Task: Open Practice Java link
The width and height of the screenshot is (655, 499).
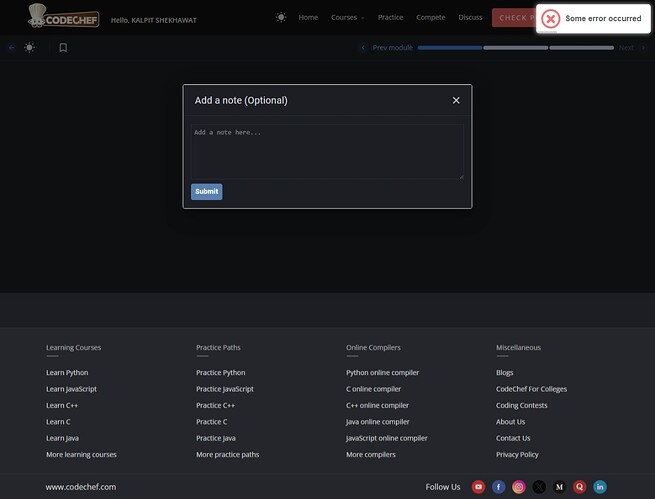Action: tap(216, 438)
